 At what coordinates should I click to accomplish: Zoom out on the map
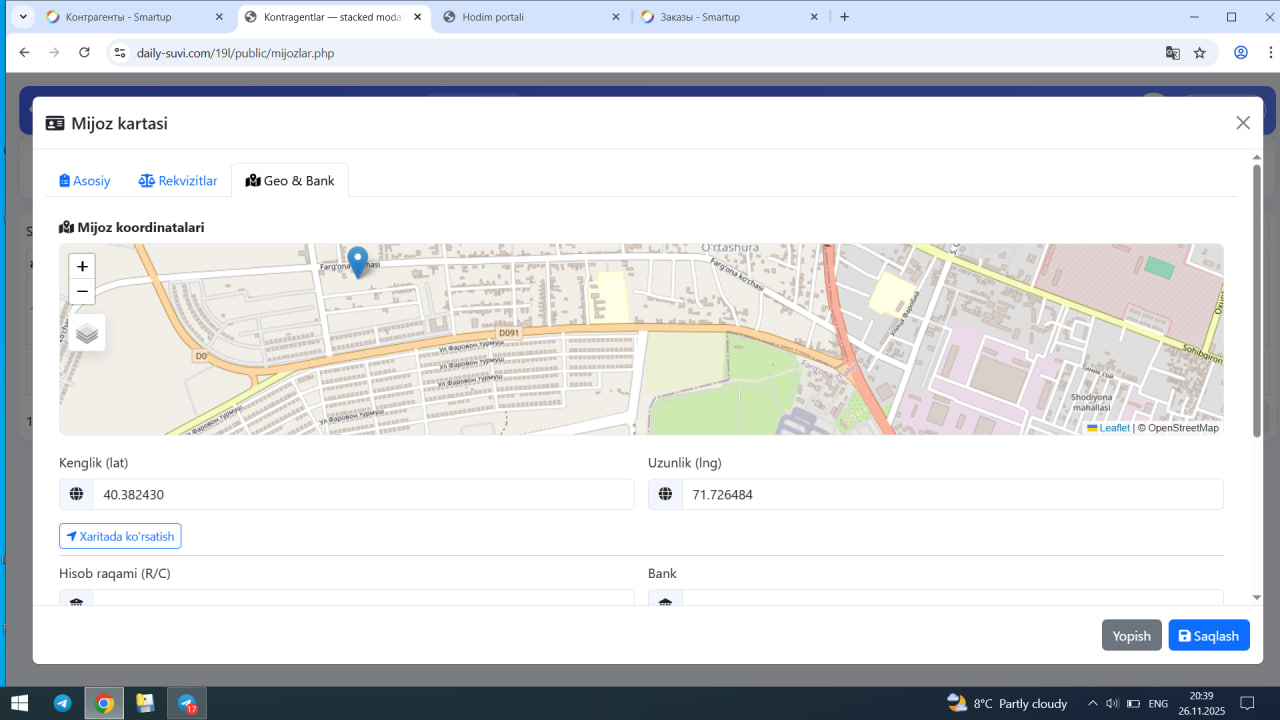[82, 292]
